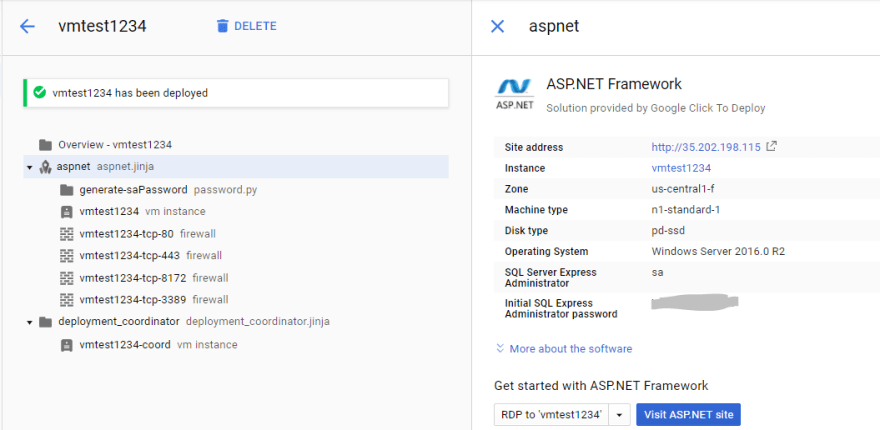Select vmtest1234-tcp-80 firewall row

tap(148, 234)
